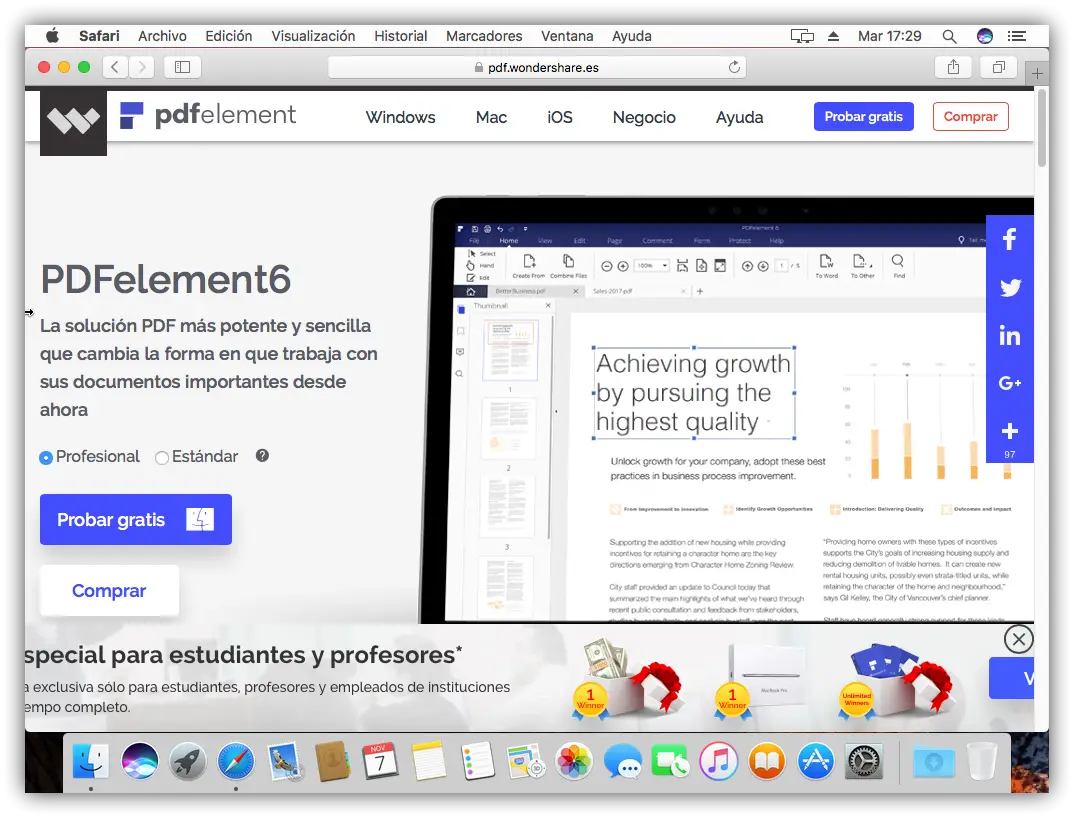Open the Windows navigation link

(401, 117)
